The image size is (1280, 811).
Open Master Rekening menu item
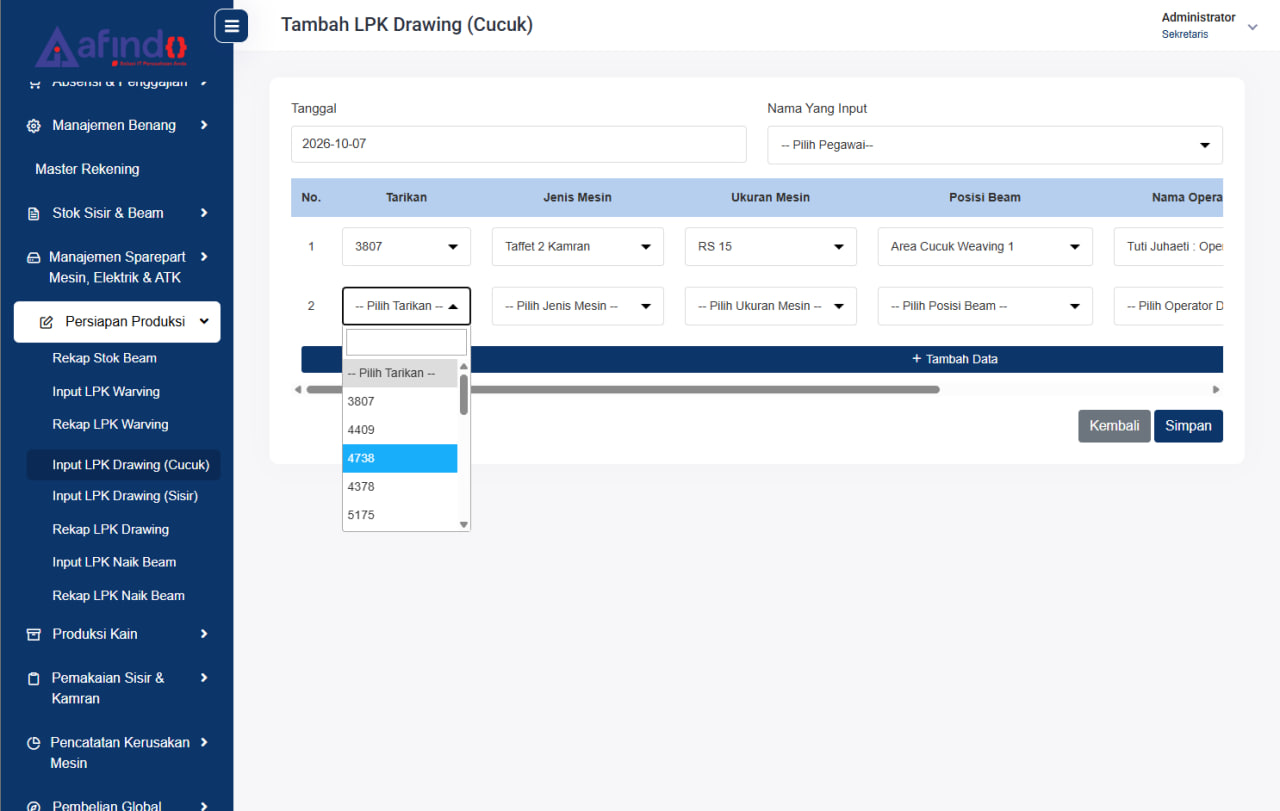[x=87, y=169]
